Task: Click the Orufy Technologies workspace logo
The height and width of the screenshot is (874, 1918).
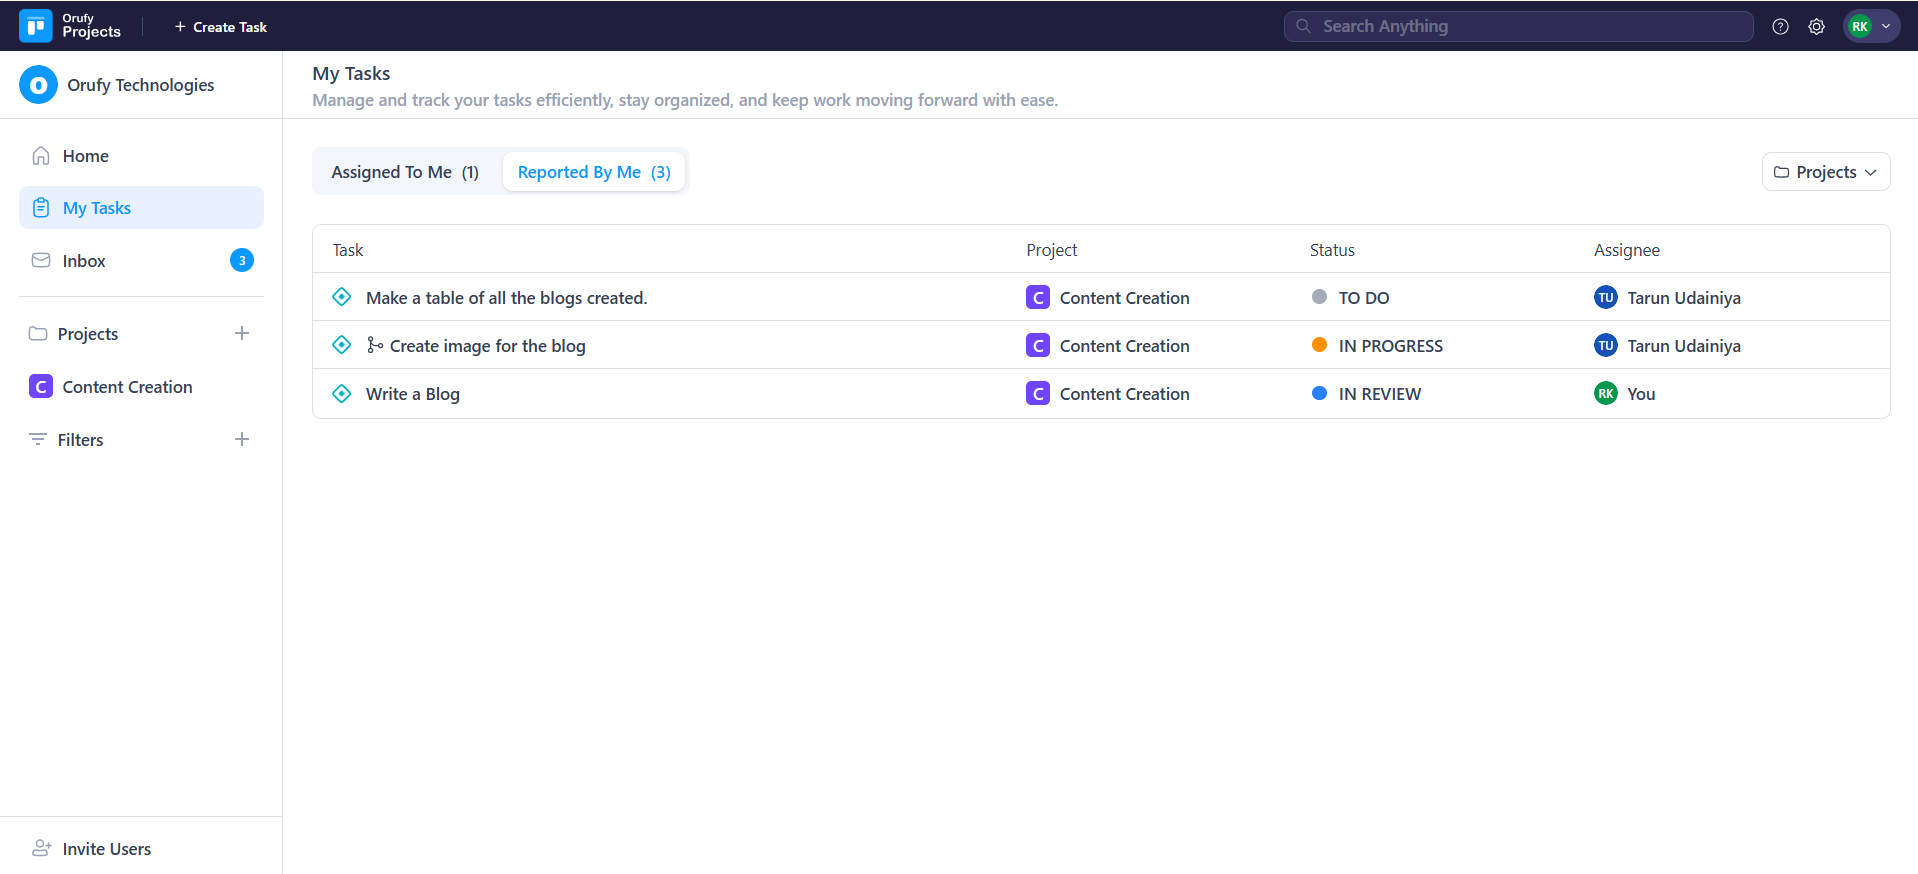Action: [x=38, y=85]
